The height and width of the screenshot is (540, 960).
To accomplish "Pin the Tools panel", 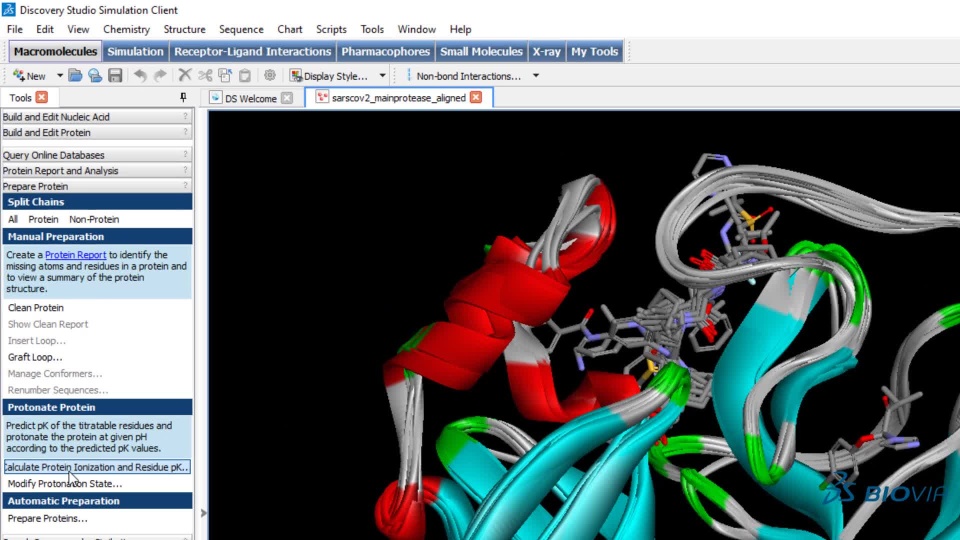I will (183, 97).
